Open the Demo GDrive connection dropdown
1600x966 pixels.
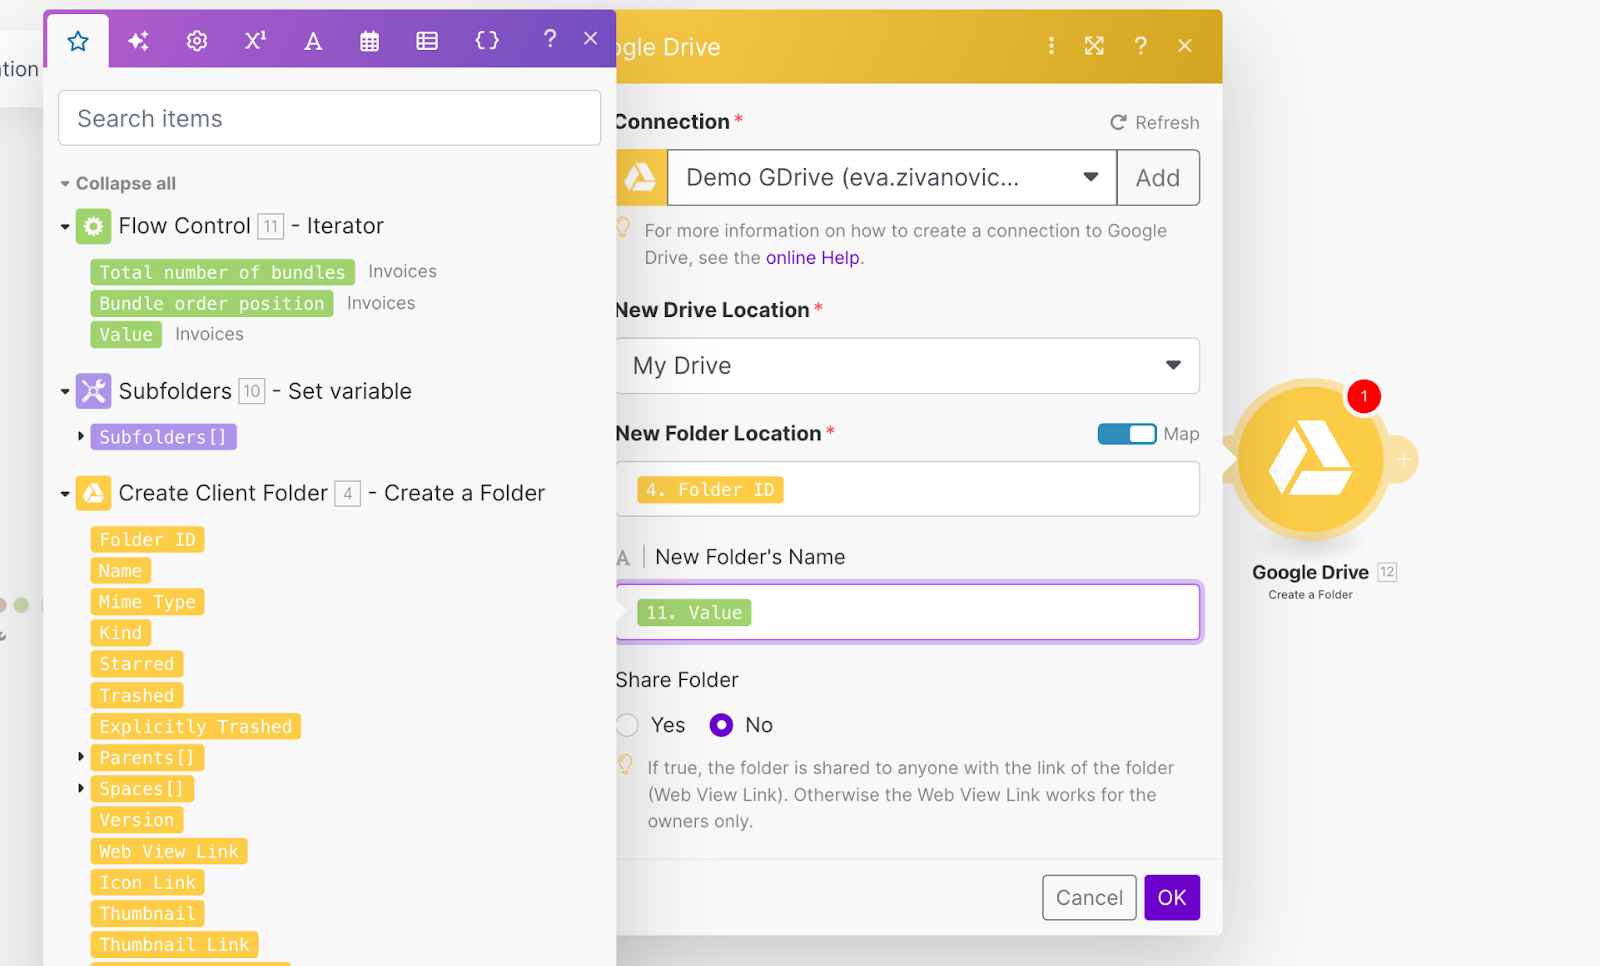(x=892, y=178)
